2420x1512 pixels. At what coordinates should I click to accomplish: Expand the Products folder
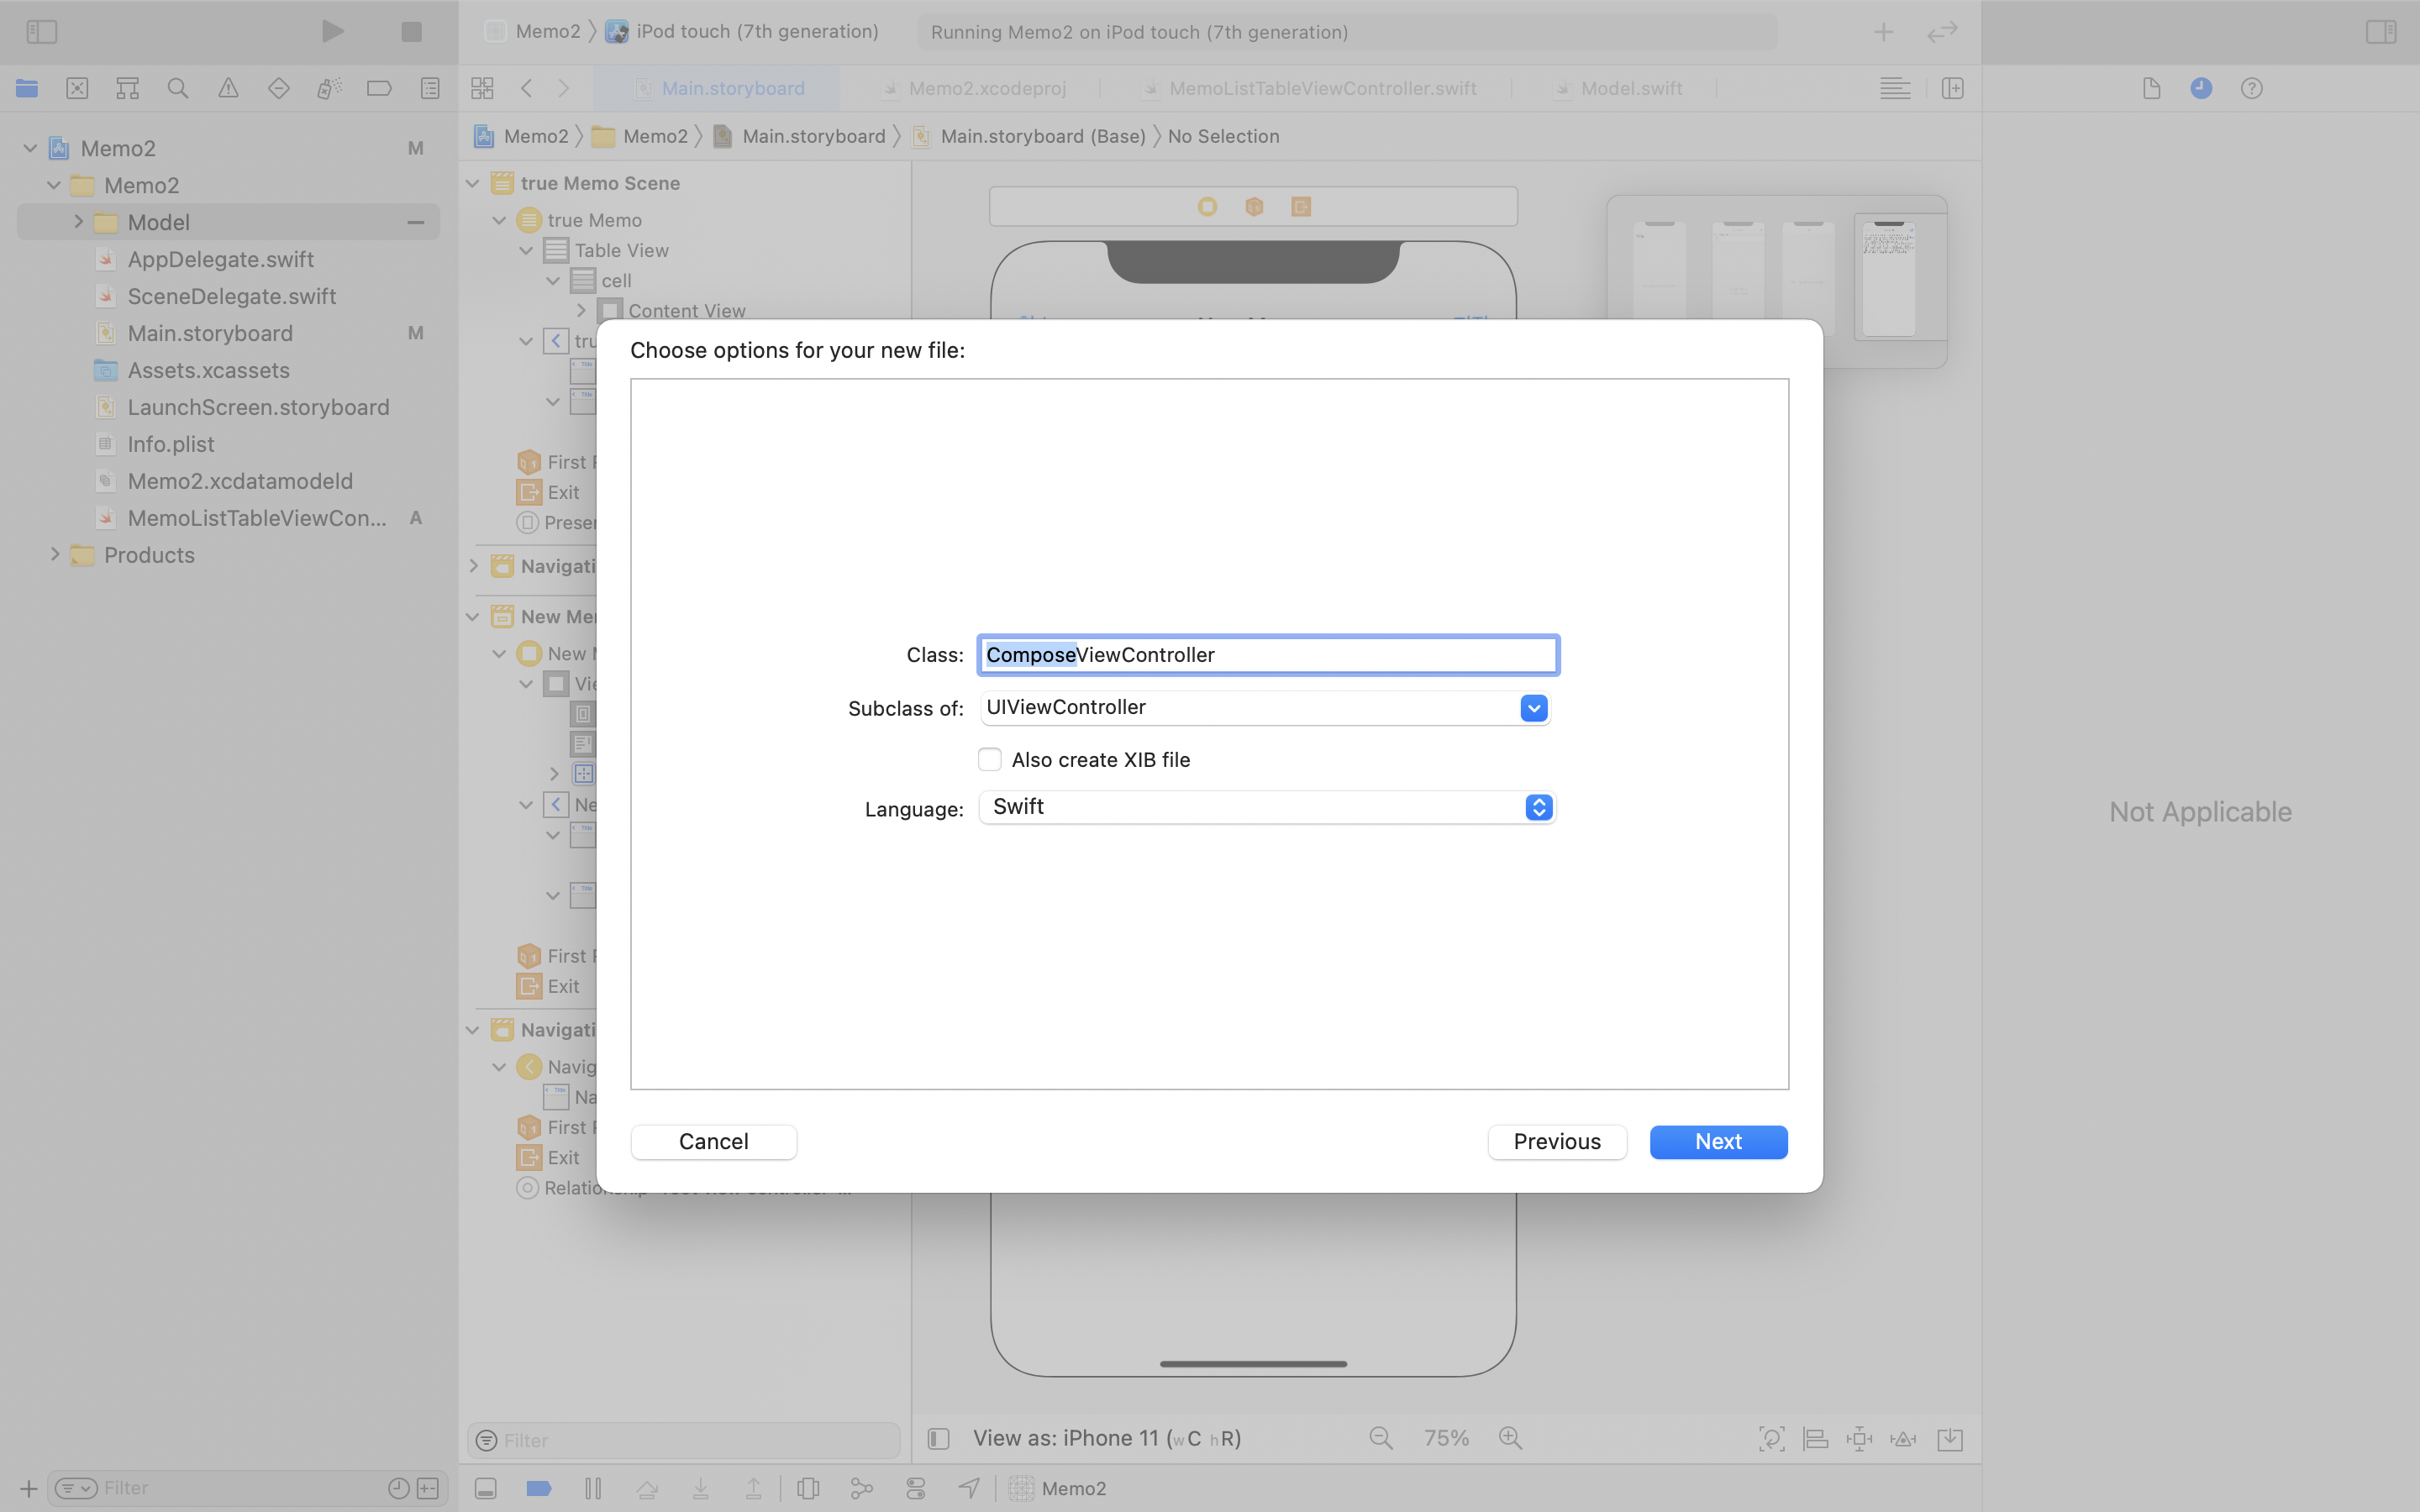[55, 555]
